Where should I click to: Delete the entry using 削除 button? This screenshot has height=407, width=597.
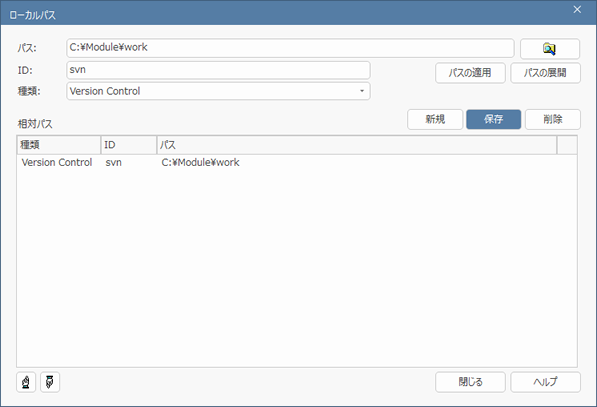point(553,120)
